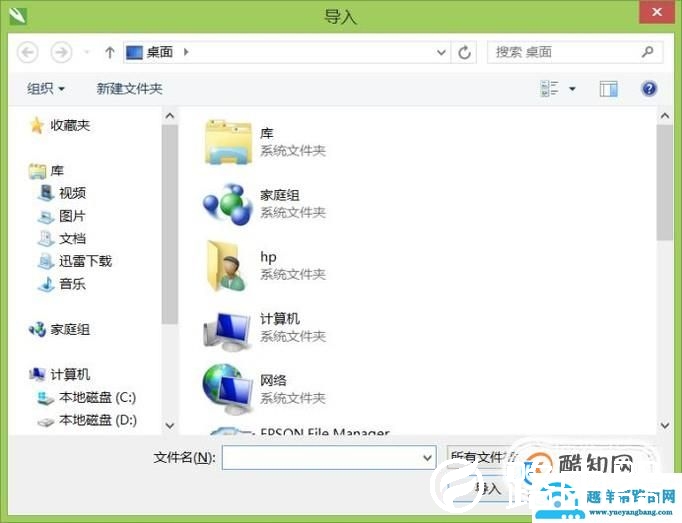
Task: Click the search magnifier icon
Action: pos(648,52)
